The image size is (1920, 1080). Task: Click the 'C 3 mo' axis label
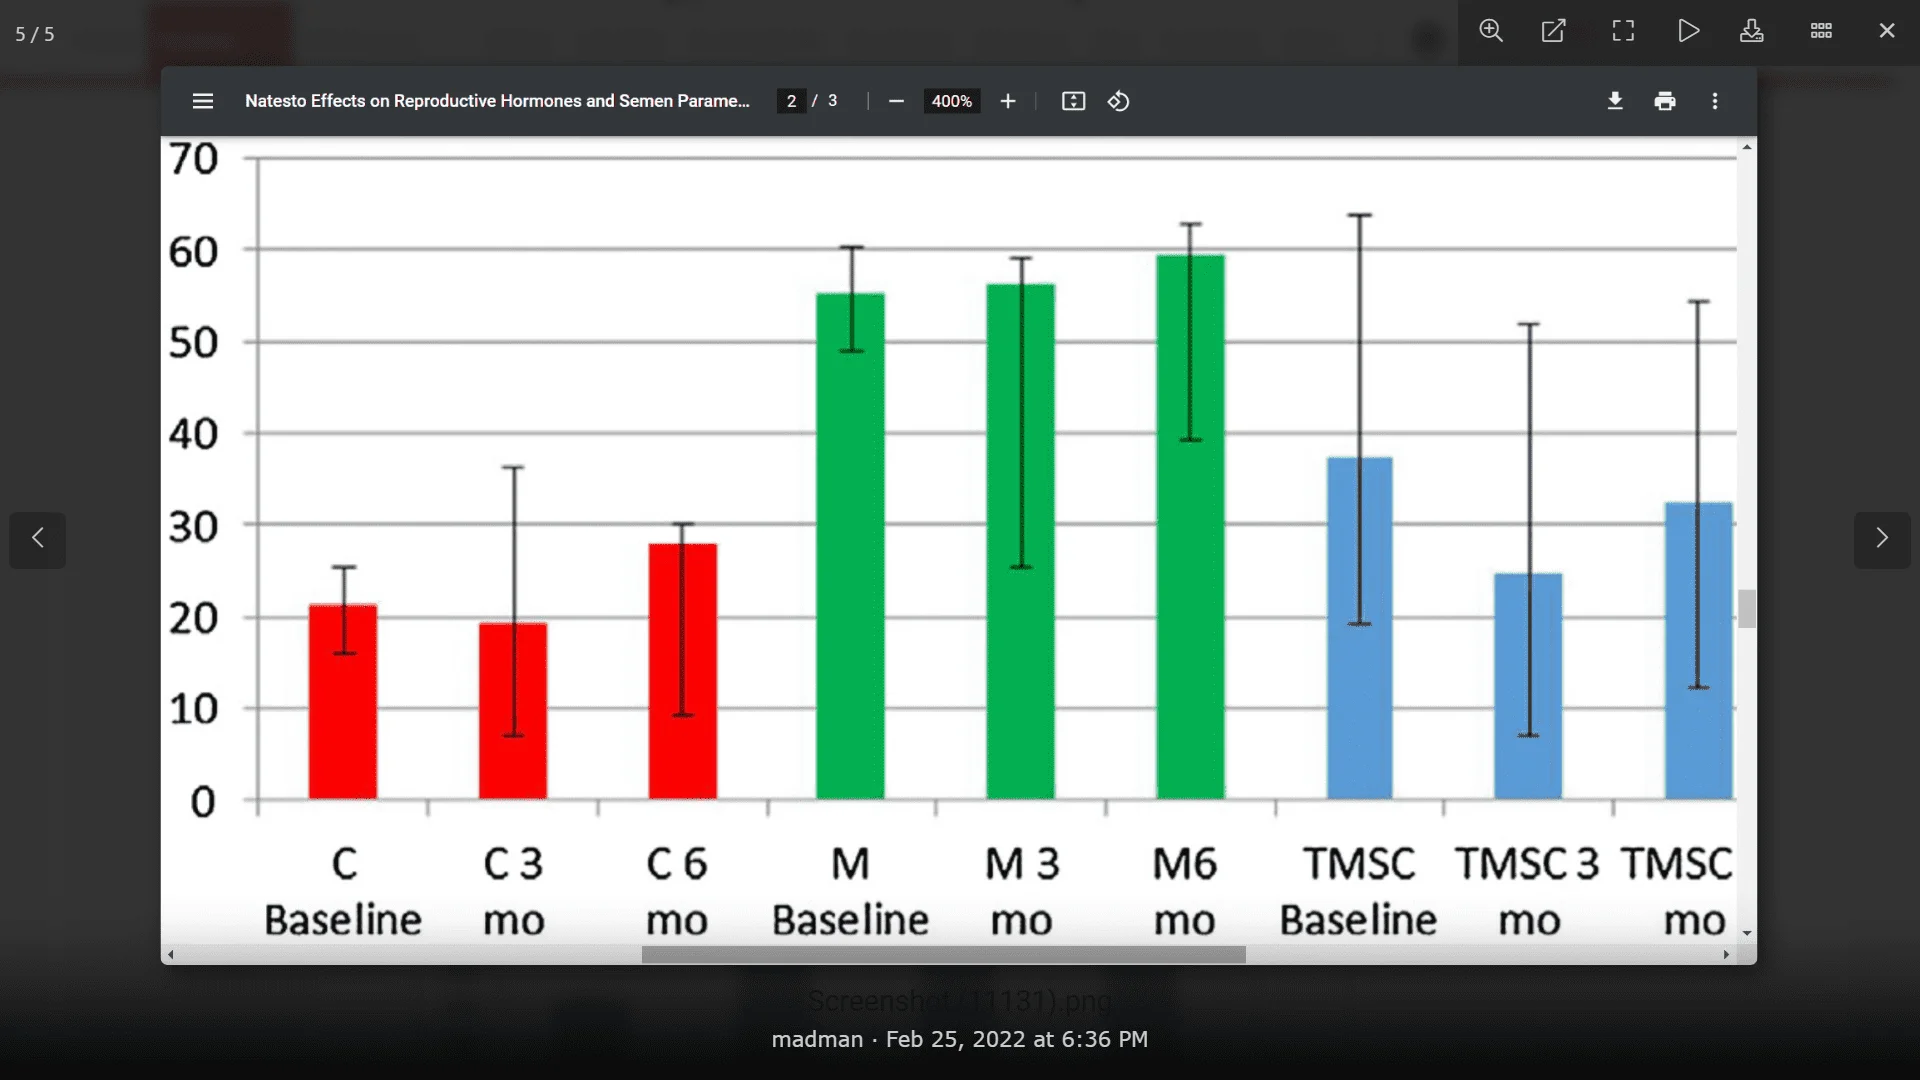[x=513, y=892]
